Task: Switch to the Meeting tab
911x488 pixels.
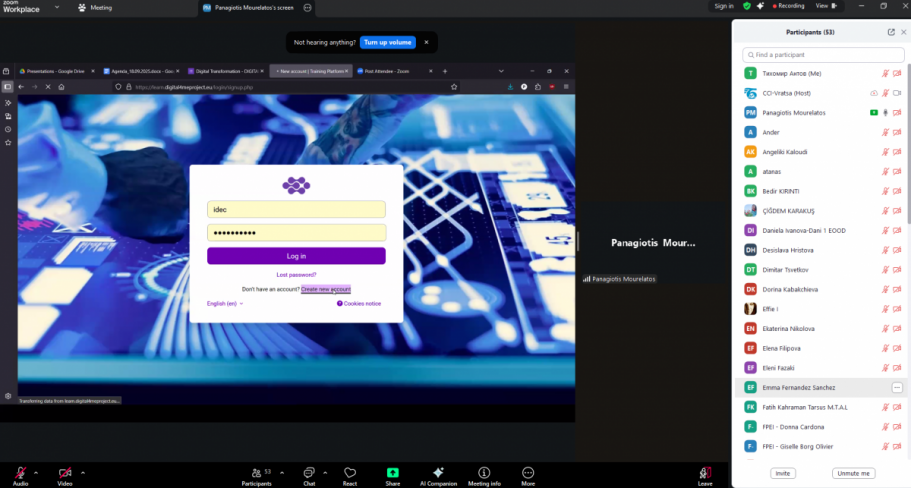Action: (x=95, y=7)
